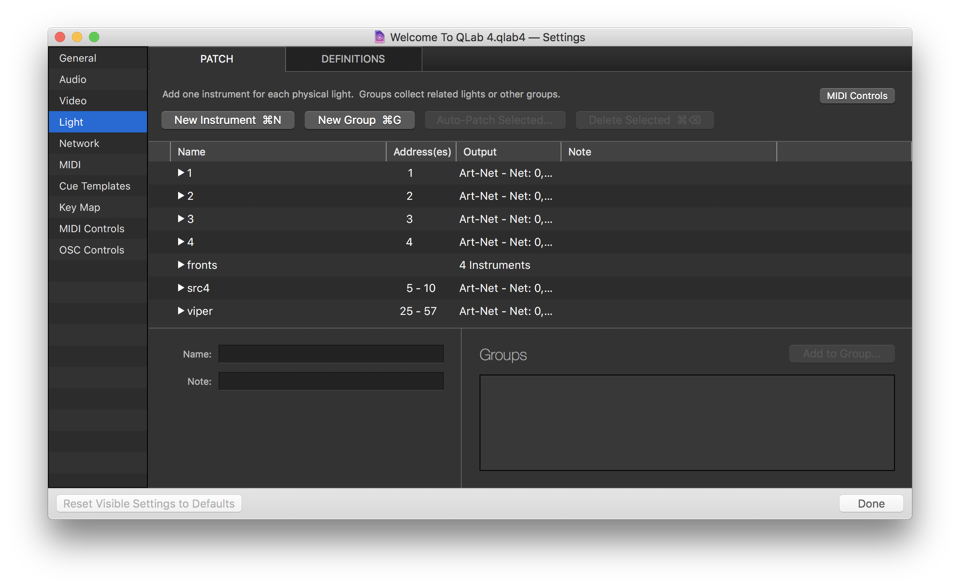Go to Network settings in sidebar

[x=79, y=143]
